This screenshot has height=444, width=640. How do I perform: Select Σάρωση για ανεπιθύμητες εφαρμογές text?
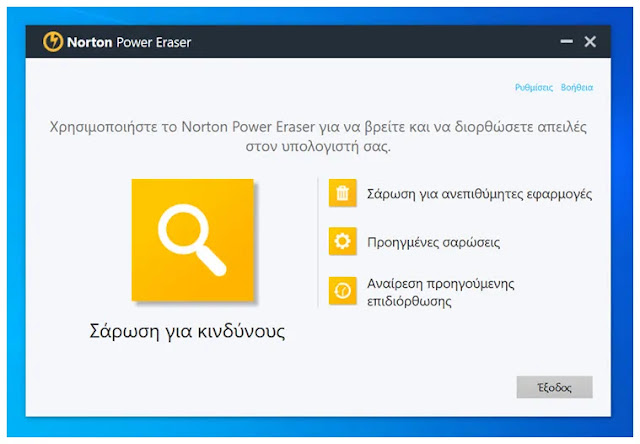[x=479, y=193]
